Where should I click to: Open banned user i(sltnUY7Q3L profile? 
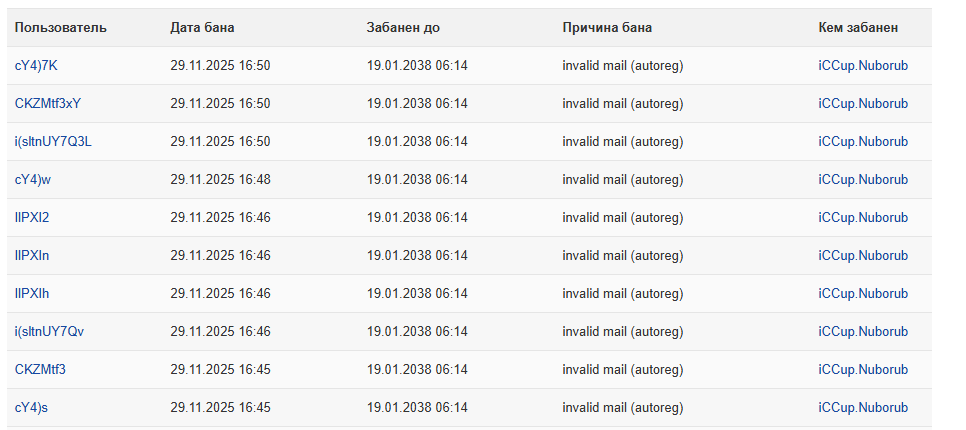point(53,142)
